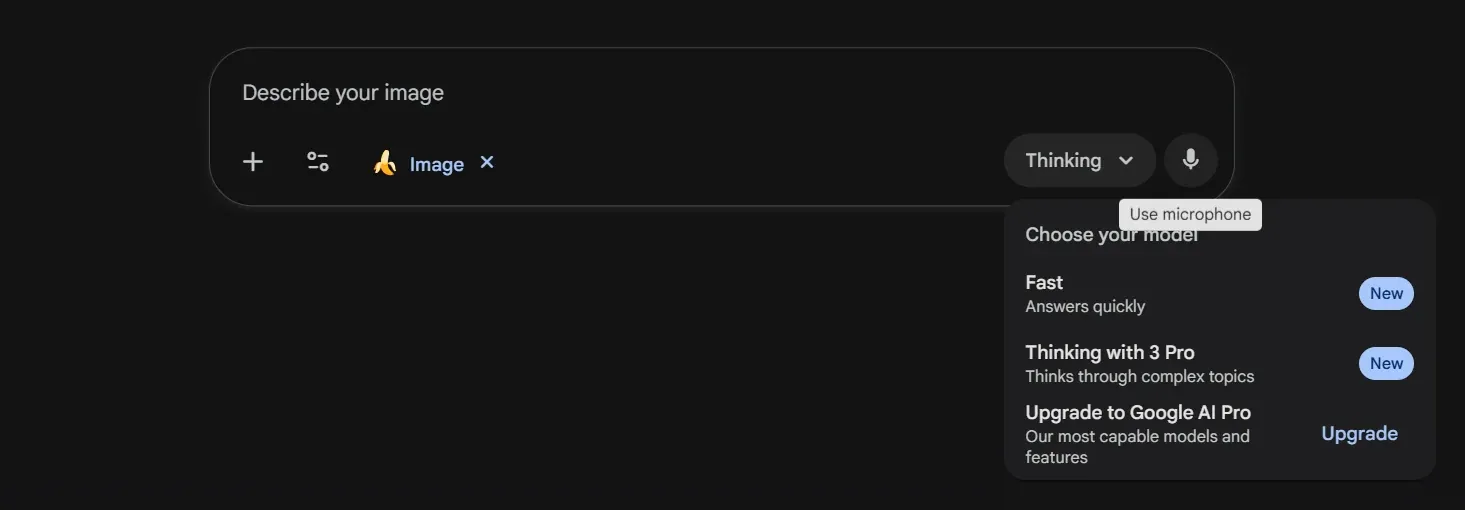Click the Upgrade link
Image resolution: width=1465 pixels, height=510 pixels.
click(x=1359, y=434)
